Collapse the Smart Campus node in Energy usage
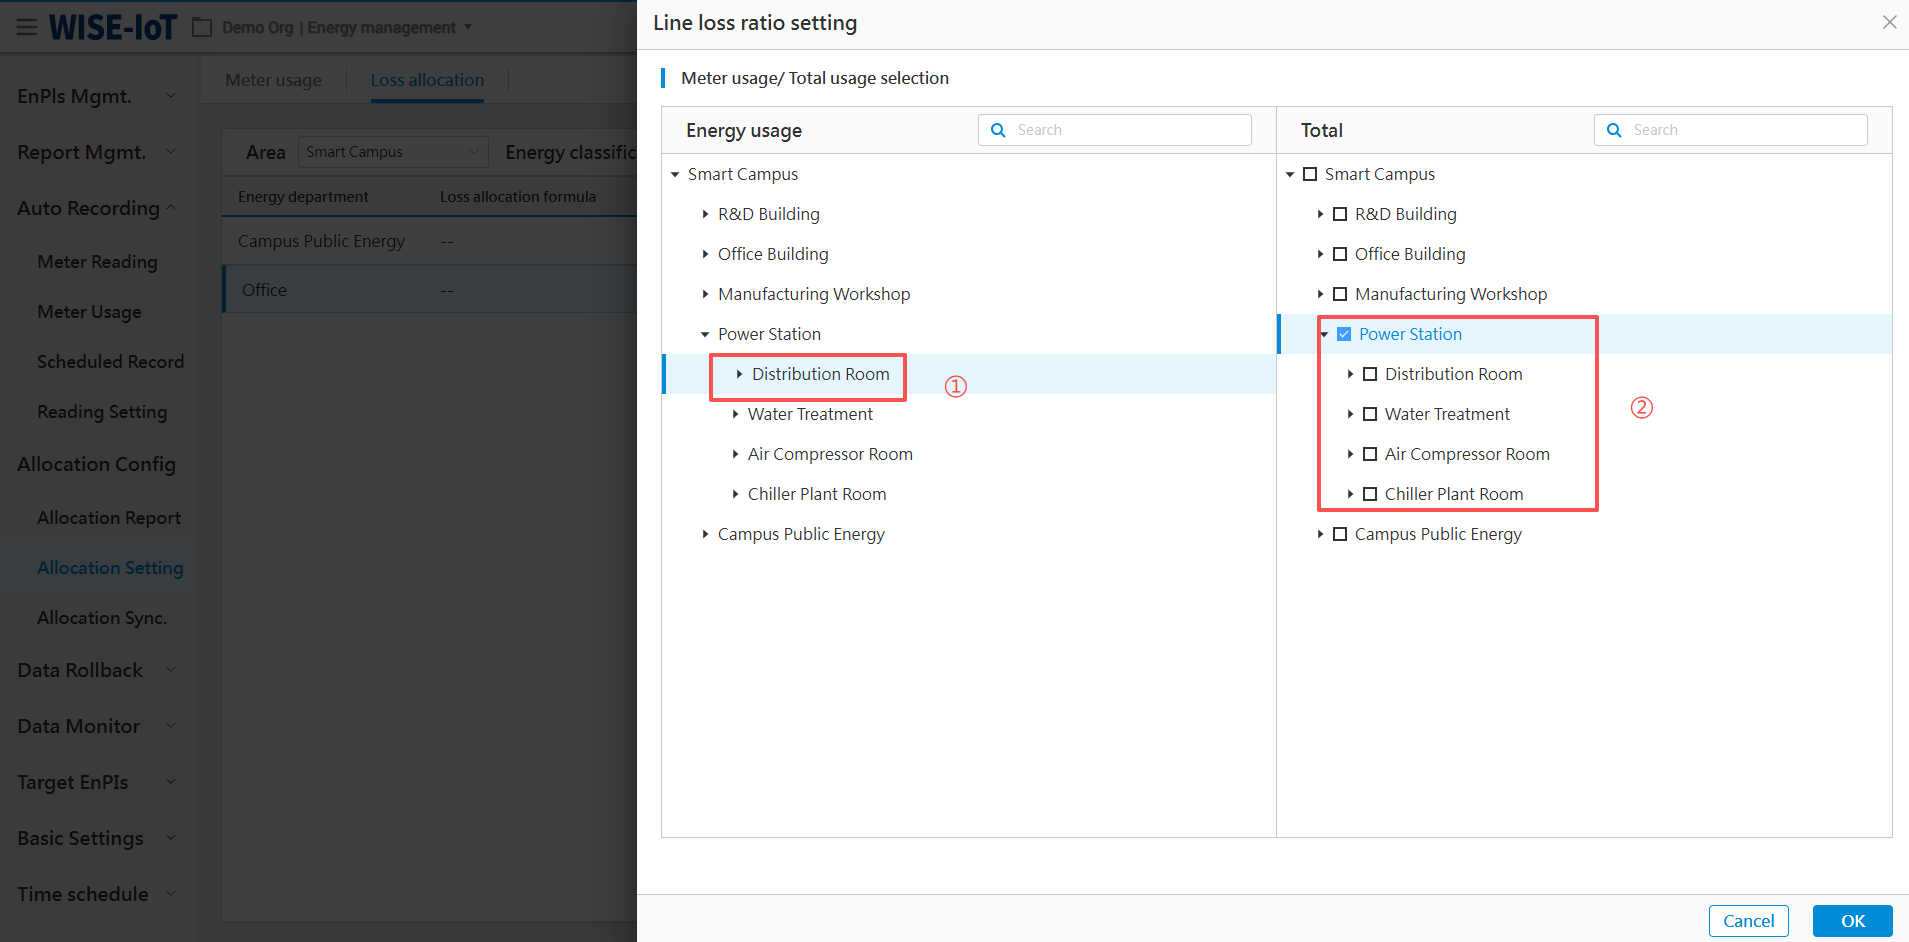The height and width of the screenshot is (942, 1909). pos(675,174)
